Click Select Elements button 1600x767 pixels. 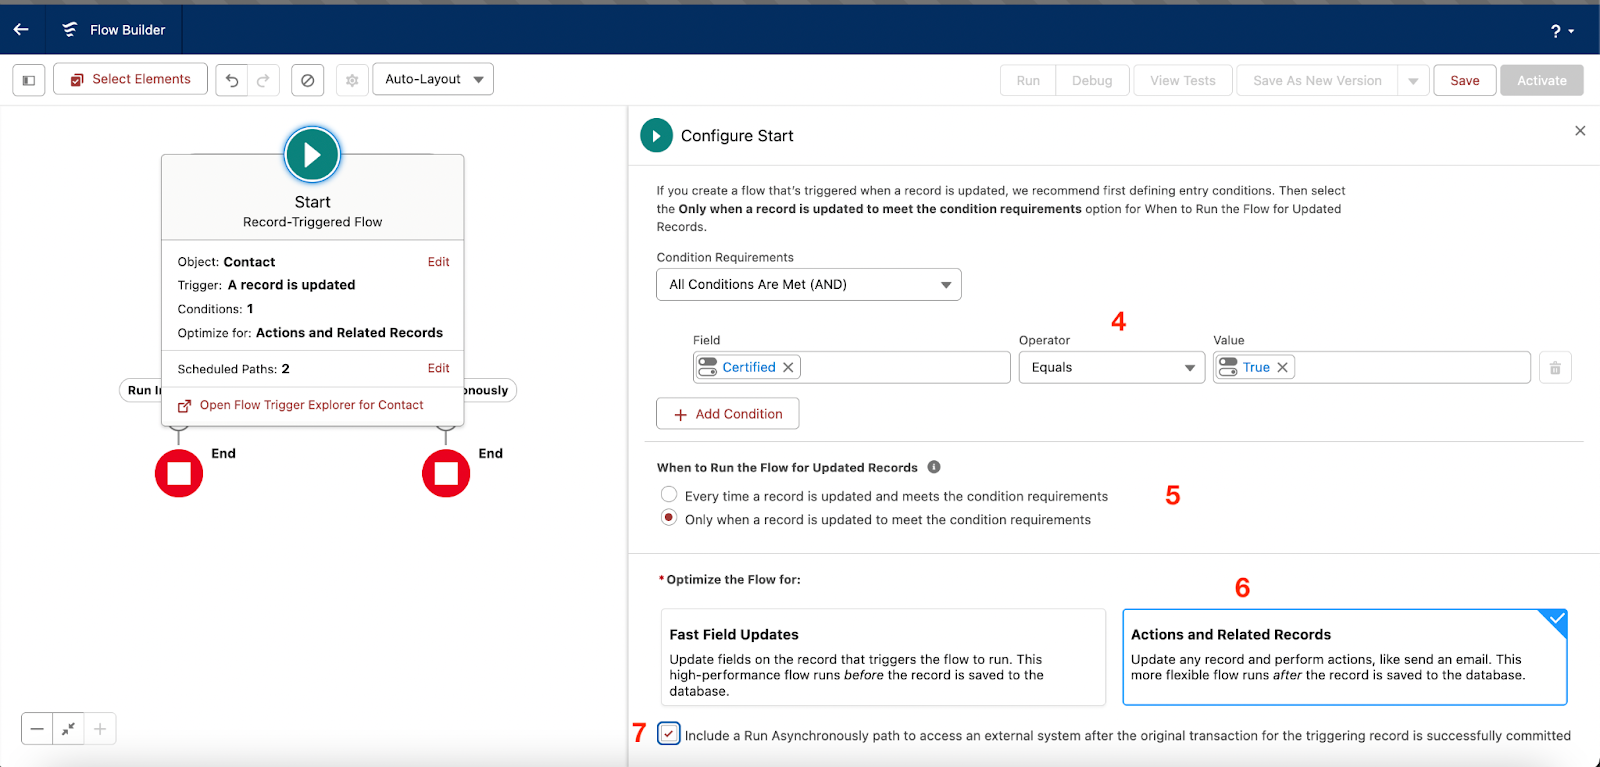[130, 79]
